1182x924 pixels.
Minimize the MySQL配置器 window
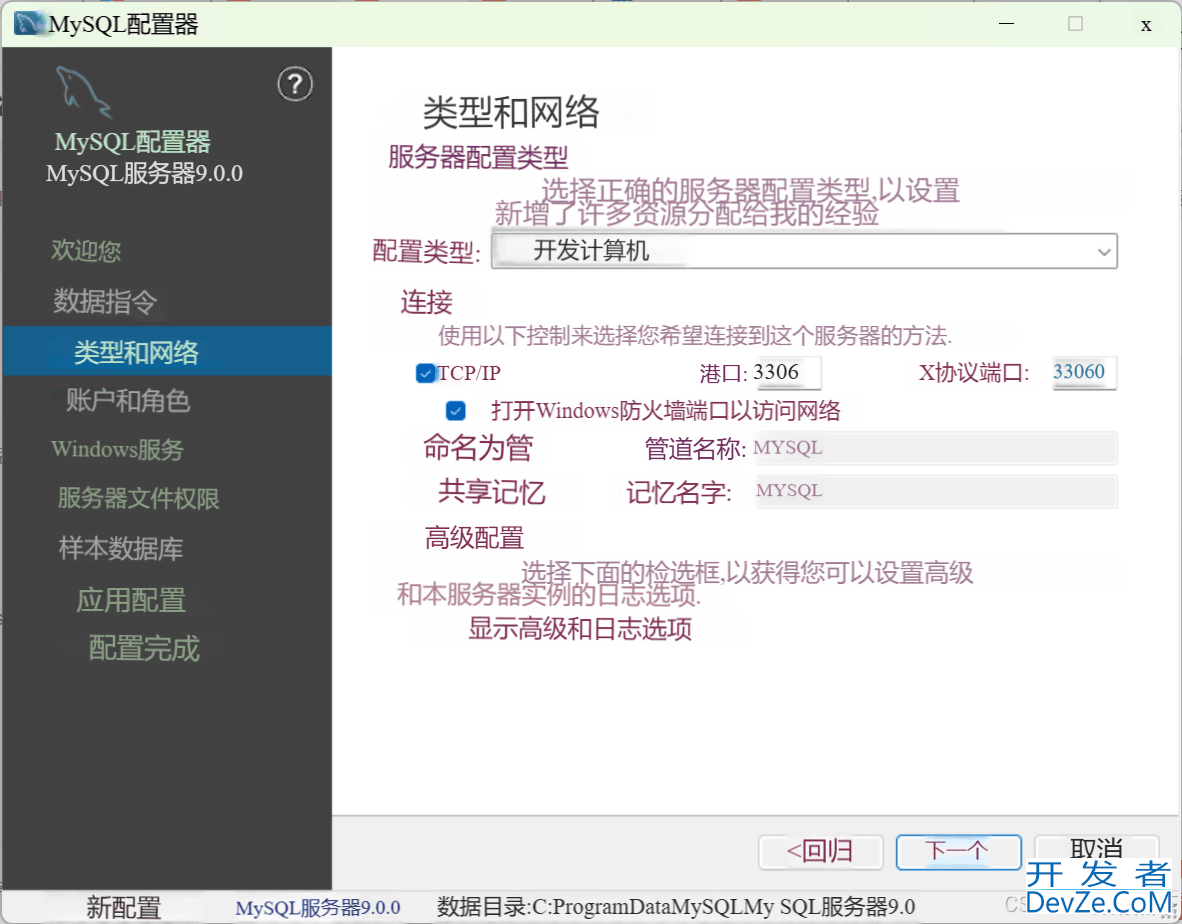(x=1006, y=24)
